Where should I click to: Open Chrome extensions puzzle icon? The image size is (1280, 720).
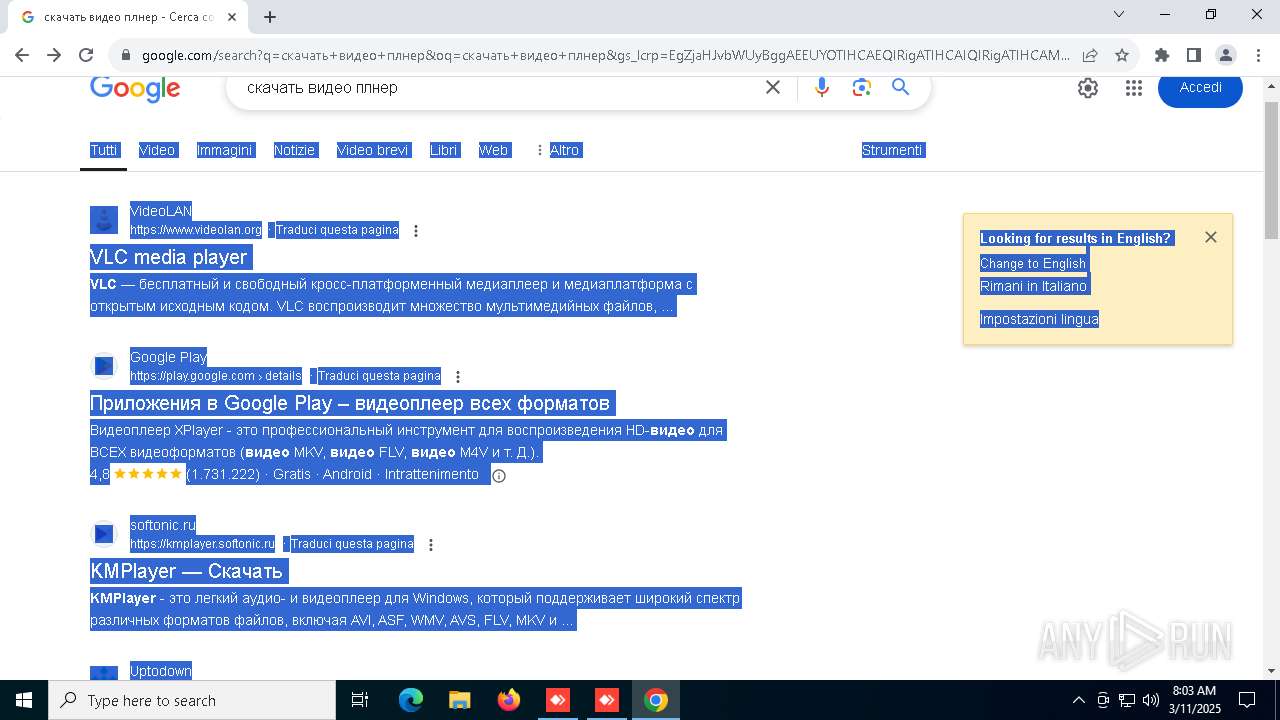click(1162, 55)
